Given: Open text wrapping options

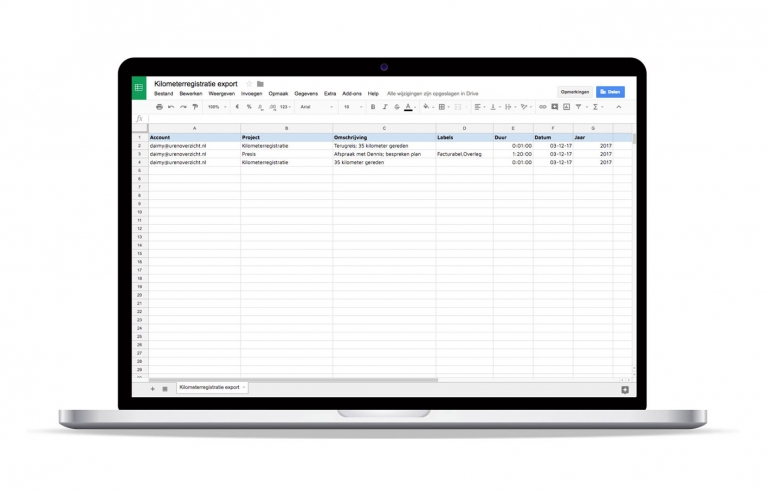Looking at the screenshot, I should (509, 107).
